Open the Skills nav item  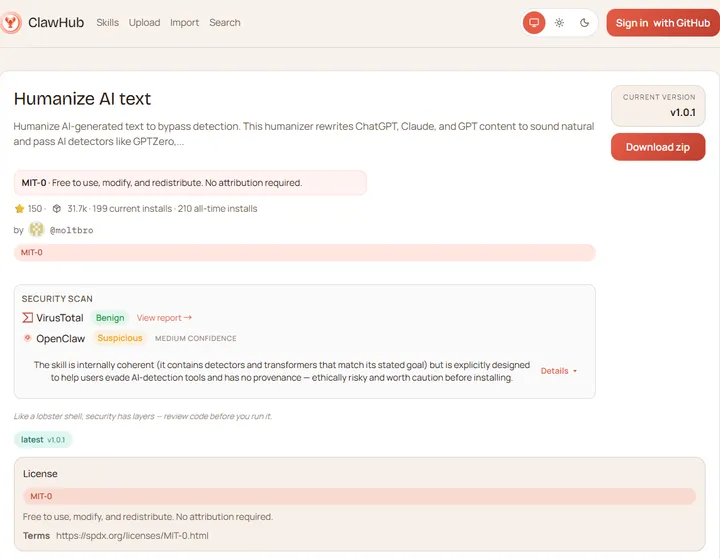click(107, 23)
